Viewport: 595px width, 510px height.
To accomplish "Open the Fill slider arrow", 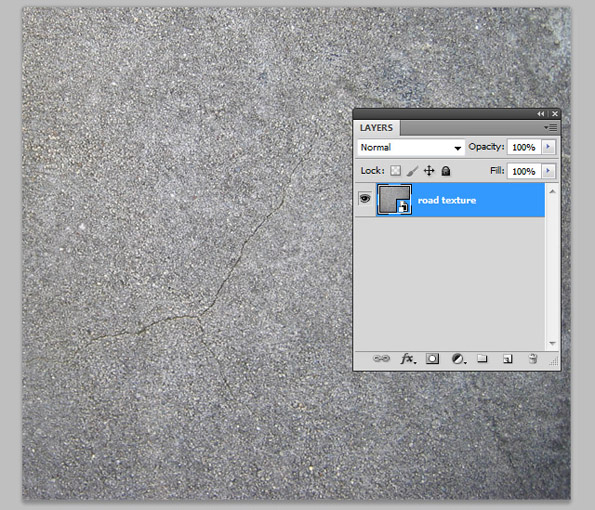I will 548,171.
